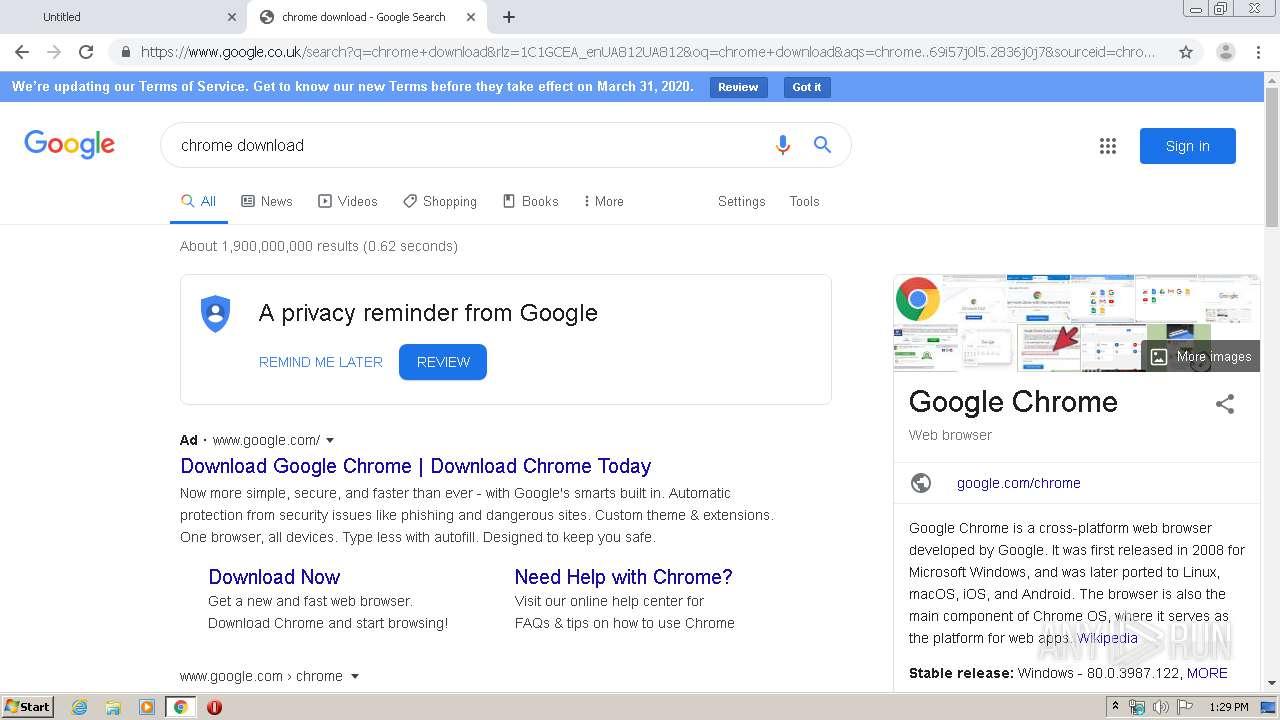Select the Books search tab
Screen dimensions: 1280x720
(x=531, y=201)
